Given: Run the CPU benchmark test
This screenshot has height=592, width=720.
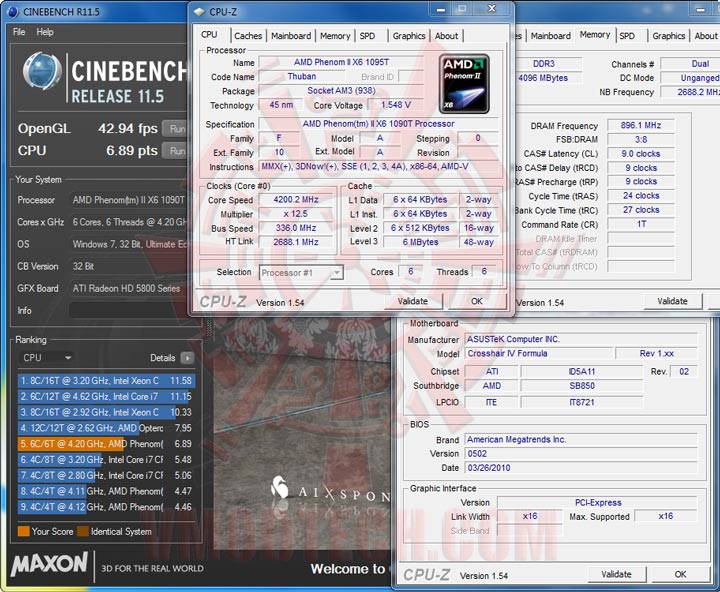Looking at the screenshot, I should (x=177, y=151).
